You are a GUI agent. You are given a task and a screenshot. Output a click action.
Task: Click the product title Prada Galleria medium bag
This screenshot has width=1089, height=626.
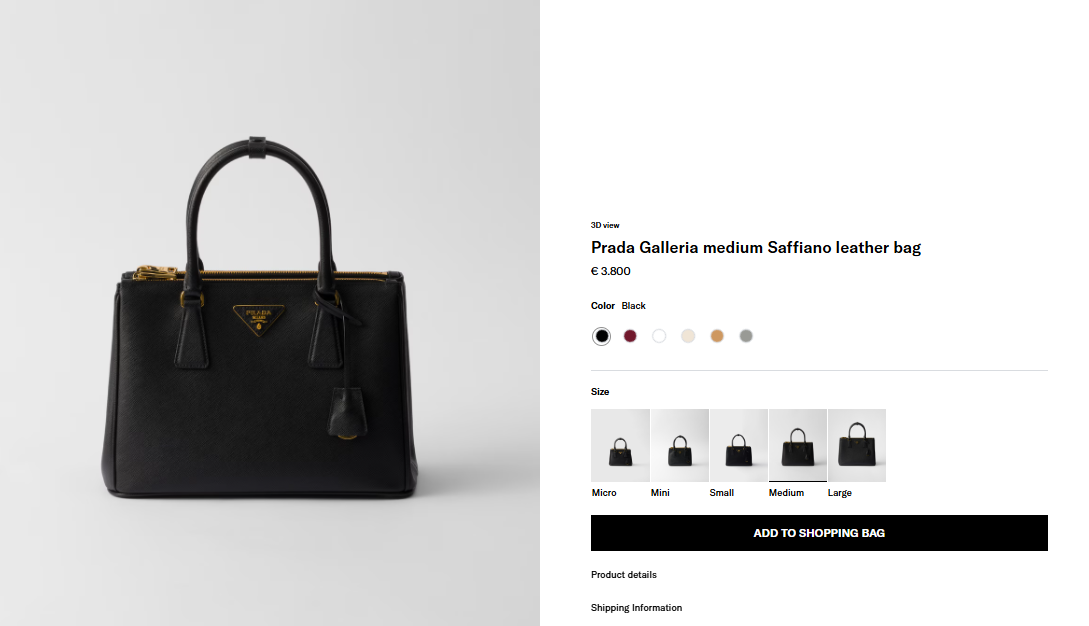[755, 248]
